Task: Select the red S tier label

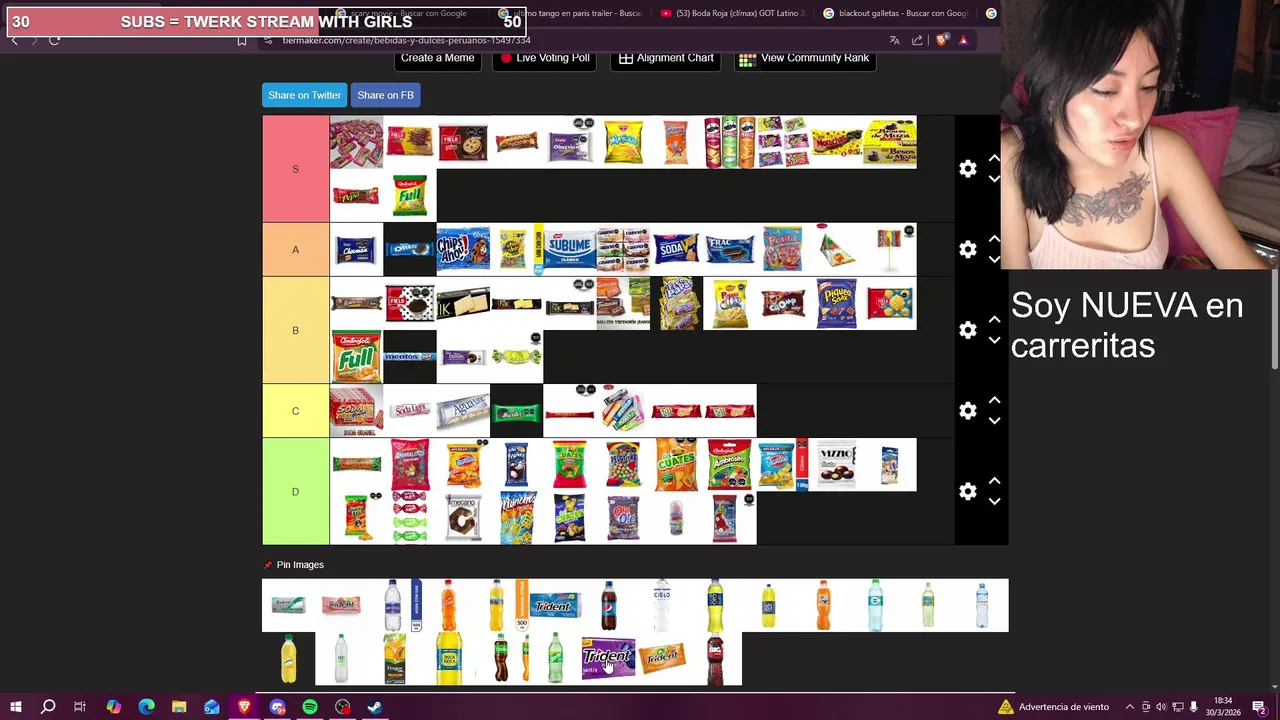Action: coord(295,169)
